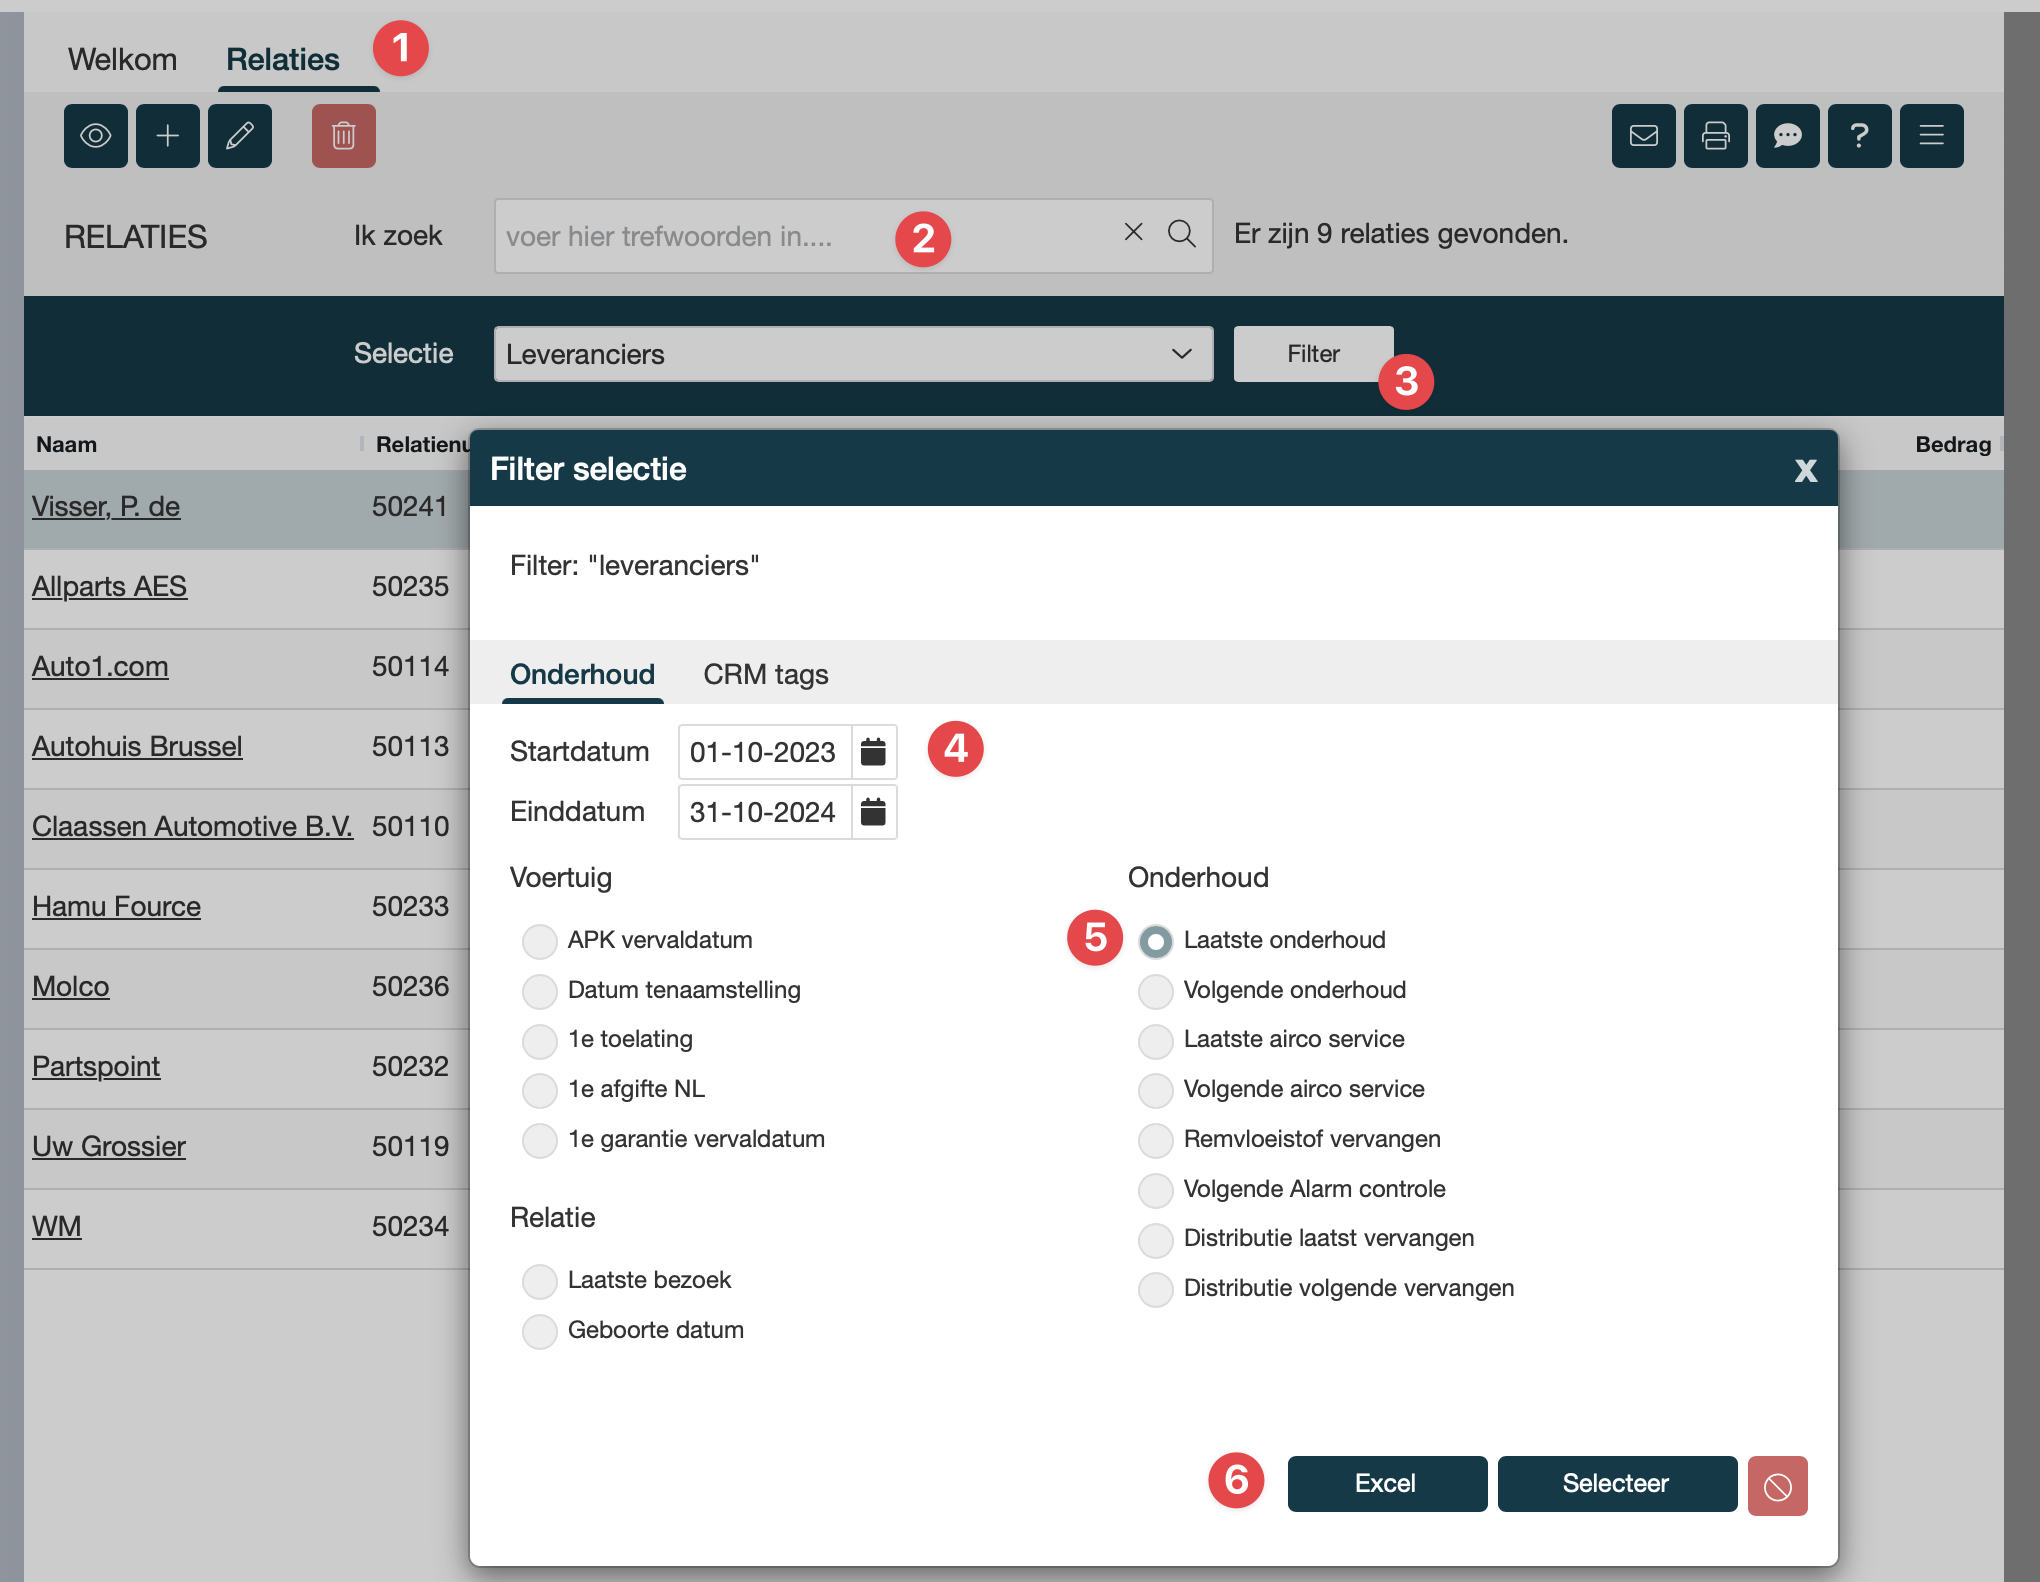Add a new relation with plus icon
Screen dimensions: 2040x1582
pos(167,136)
